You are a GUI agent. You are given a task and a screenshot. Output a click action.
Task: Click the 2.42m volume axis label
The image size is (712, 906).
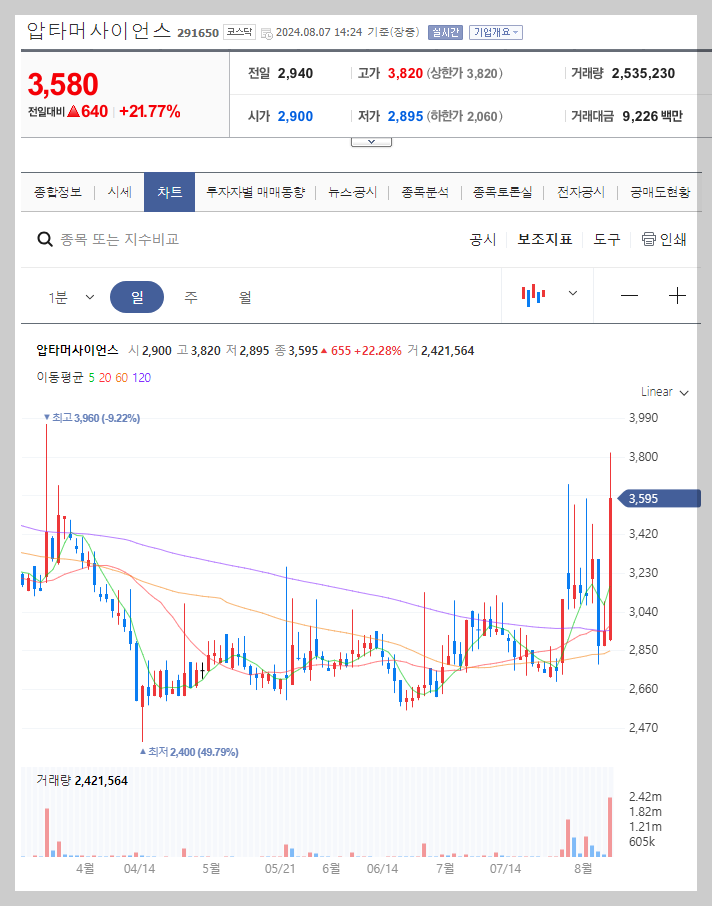(645, 797)
